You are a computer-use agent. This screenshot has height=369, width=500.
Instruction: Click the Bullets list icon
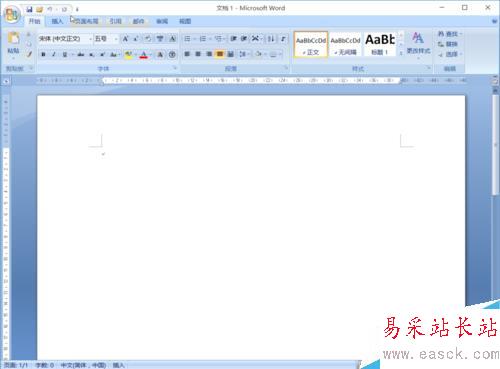187,39
